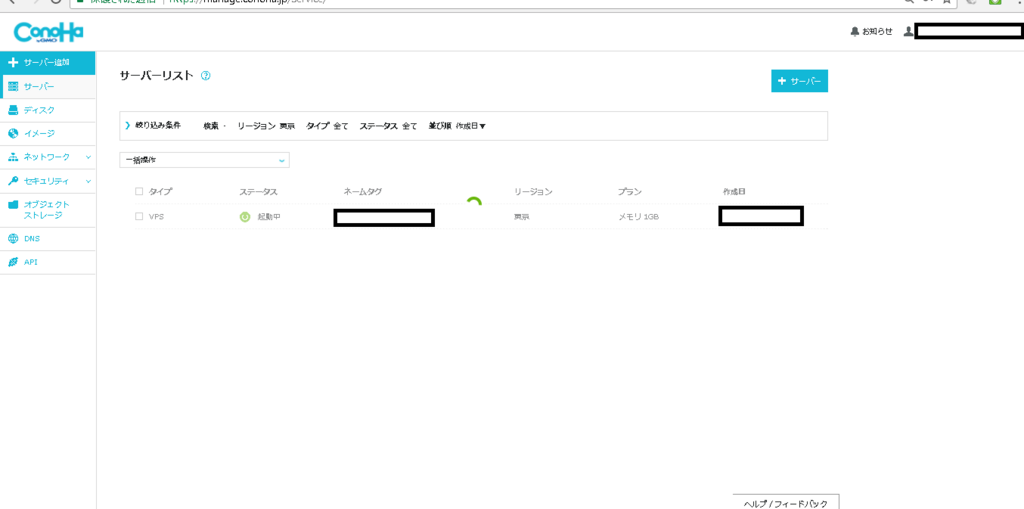Click the server rack icon in sidebar
This screenshot has height=509, width=1024.
[12, 86]
